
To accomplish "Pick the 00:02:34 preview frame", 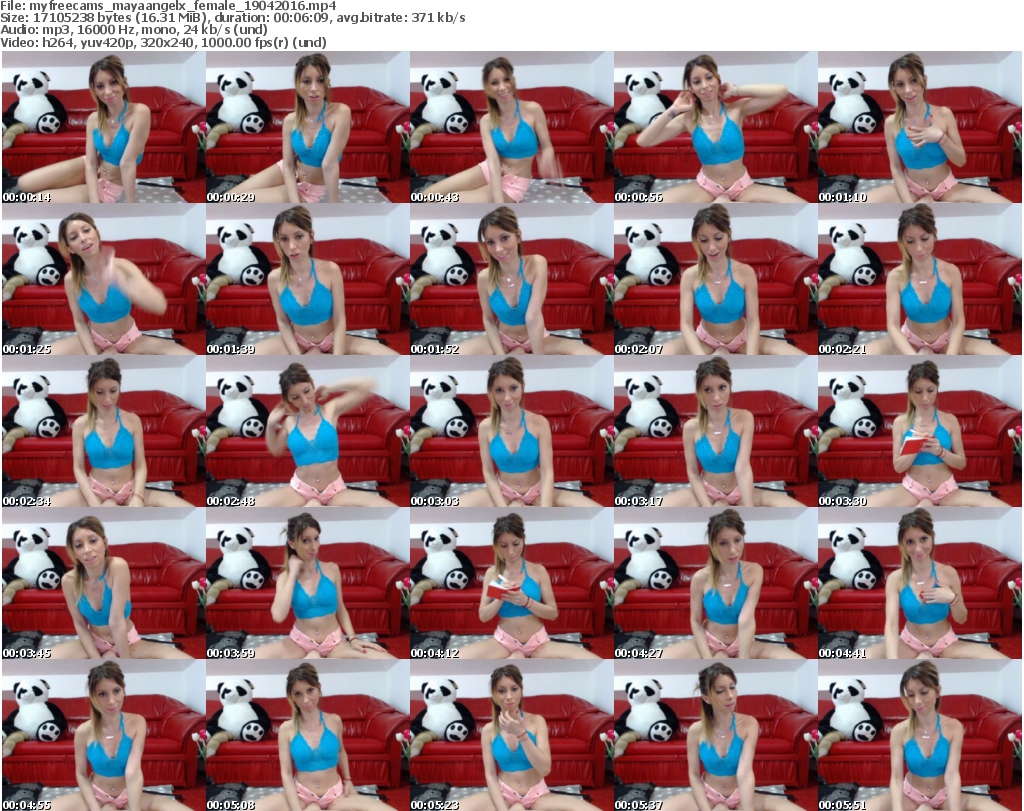I will (104, 432).
